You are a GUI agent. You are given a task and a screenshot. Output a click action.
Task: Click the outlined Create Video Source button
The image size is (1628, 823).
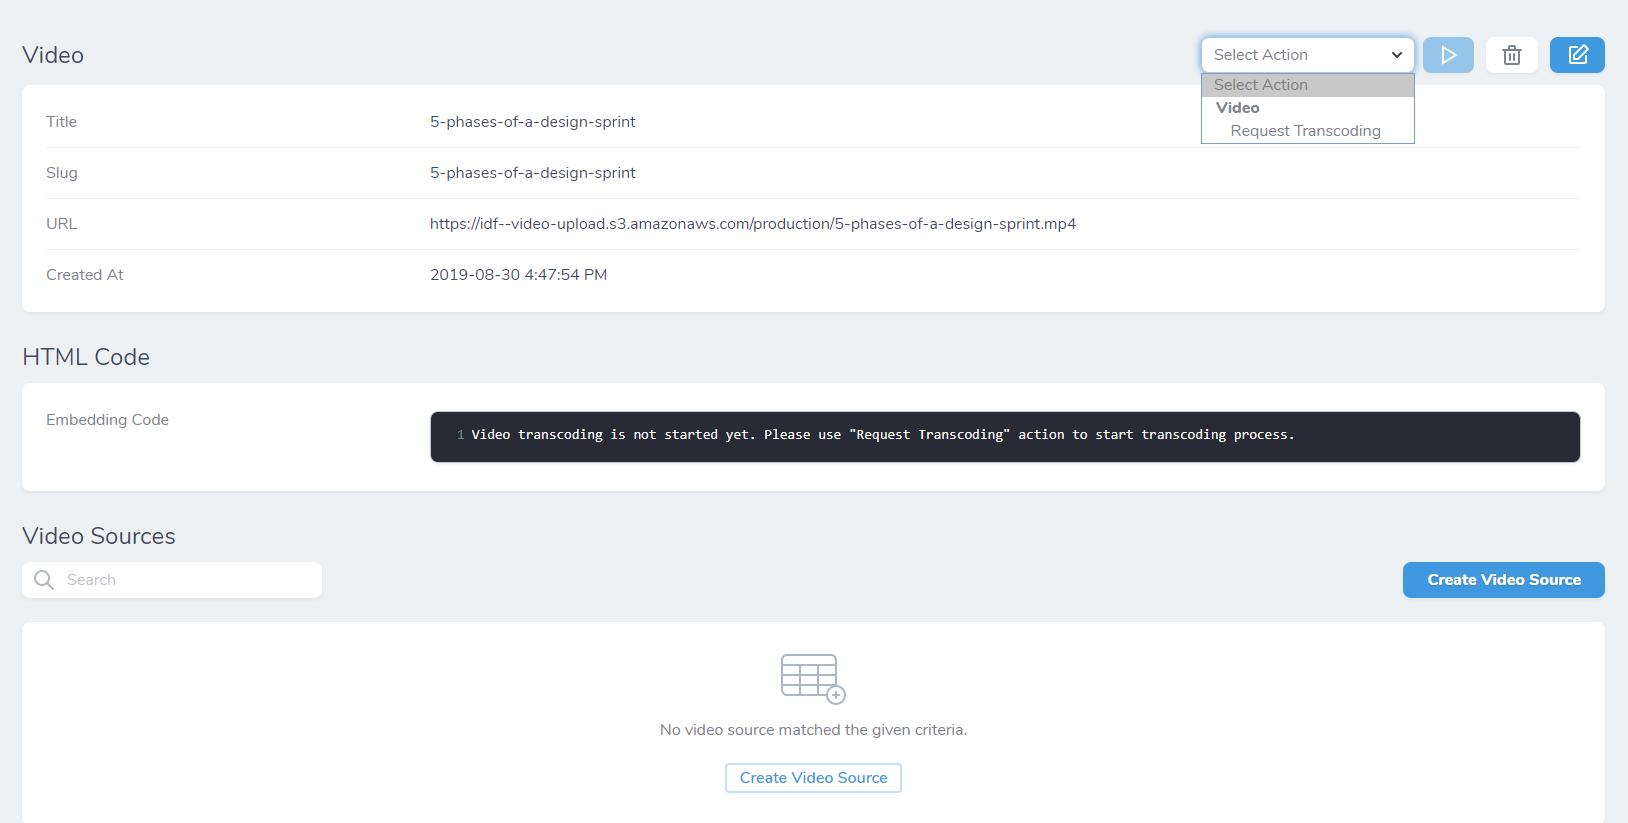(x=813, y=778)
